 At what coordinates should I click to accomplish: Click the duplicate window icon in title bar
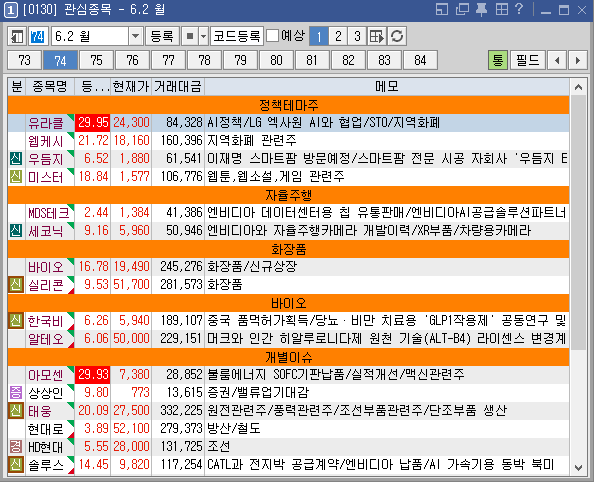pos(462,9)
